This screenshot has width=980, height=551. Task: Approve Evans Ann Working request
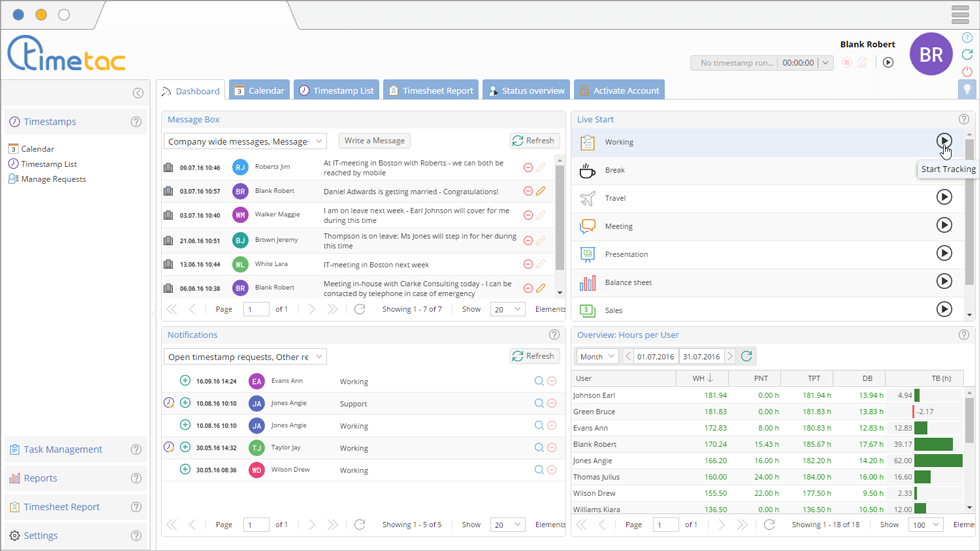[185, 380]
